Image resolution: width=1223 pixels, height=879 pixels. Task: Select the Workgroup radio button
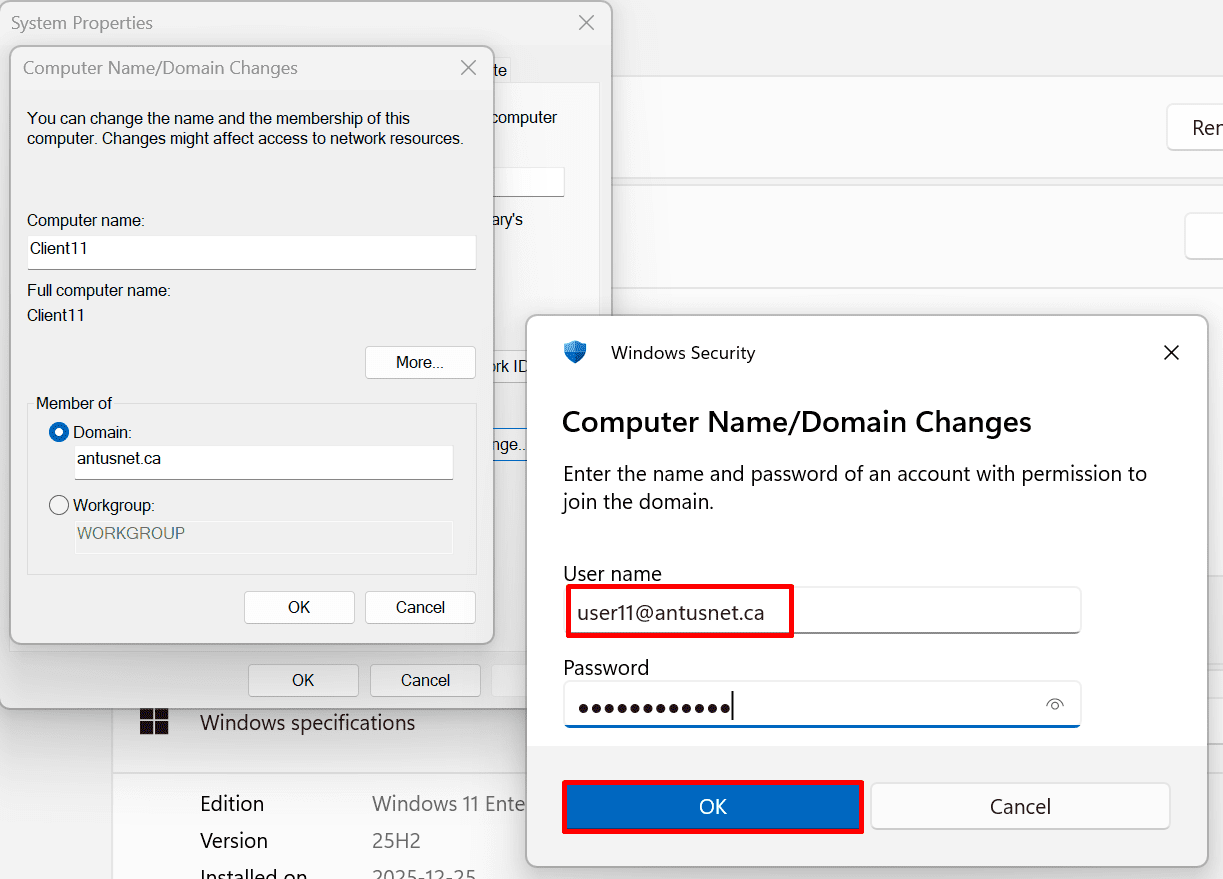click(x=59, y=506)
